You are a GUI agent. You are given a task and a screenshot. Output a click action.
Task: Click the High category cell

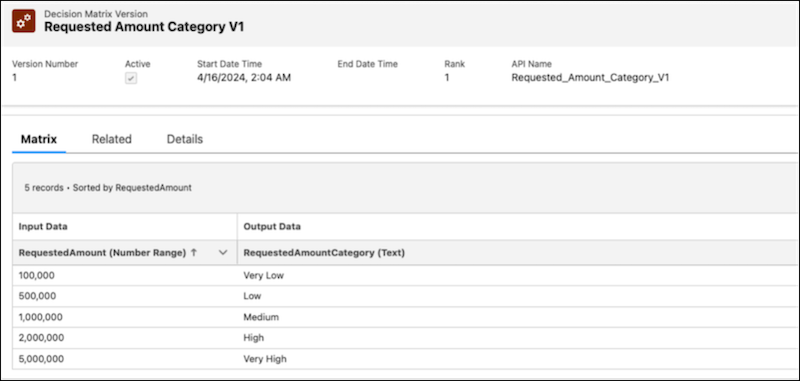click(x=518, y=338)
